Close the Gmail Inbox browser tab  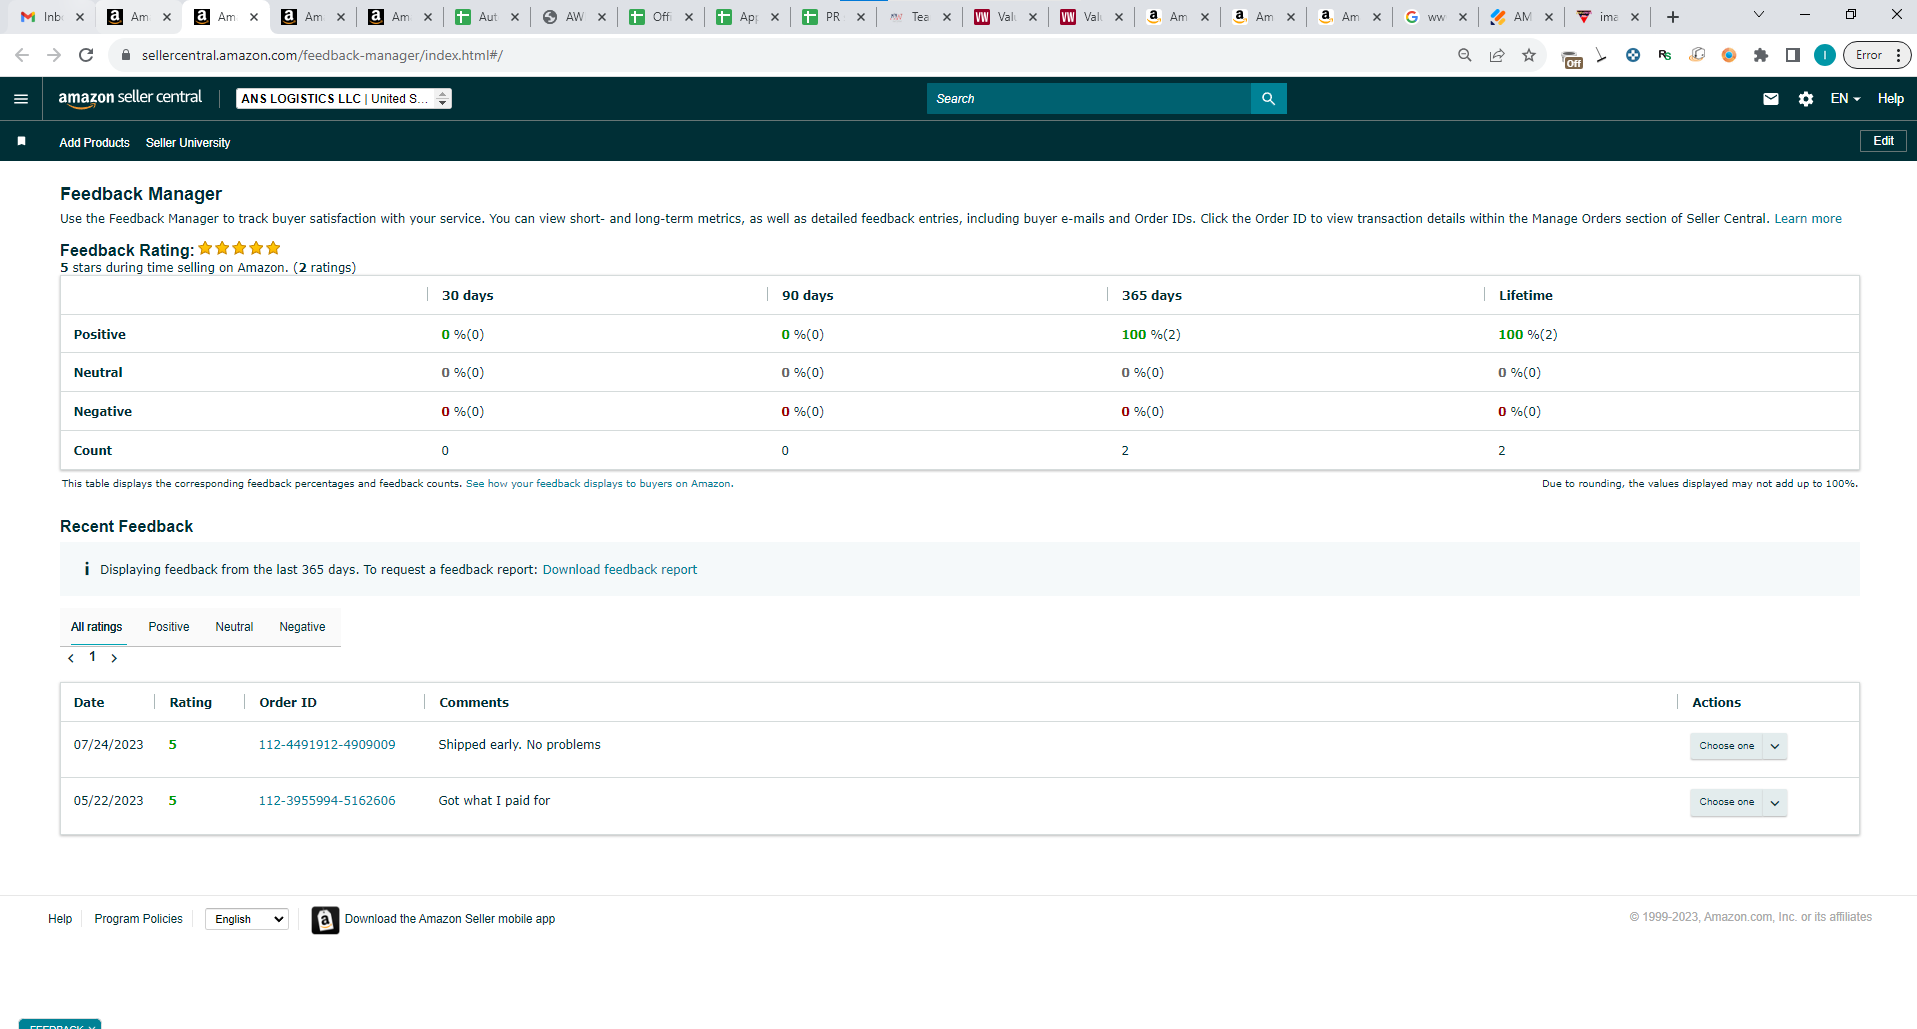point(81,17)
